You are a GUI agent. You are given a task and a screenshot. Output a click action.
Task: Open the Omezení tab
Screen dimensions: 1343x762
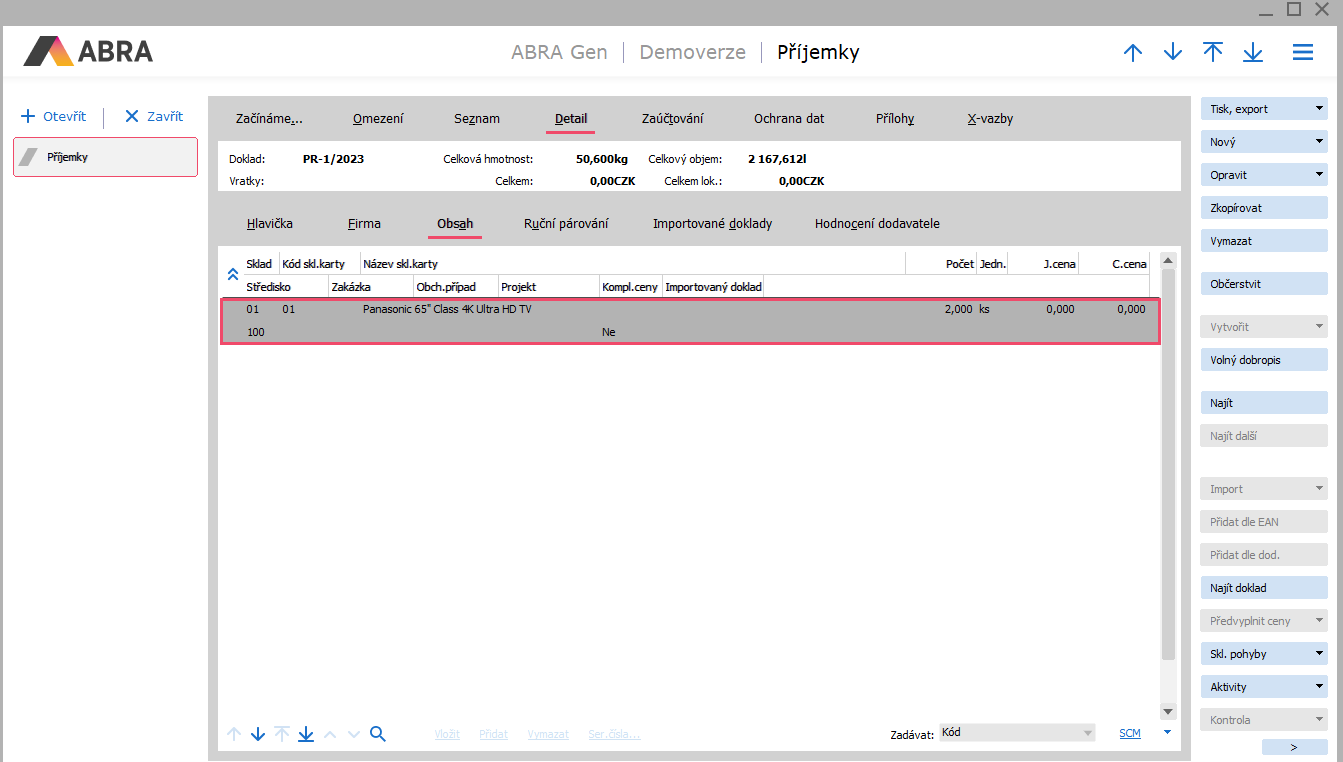click(378, 118)
